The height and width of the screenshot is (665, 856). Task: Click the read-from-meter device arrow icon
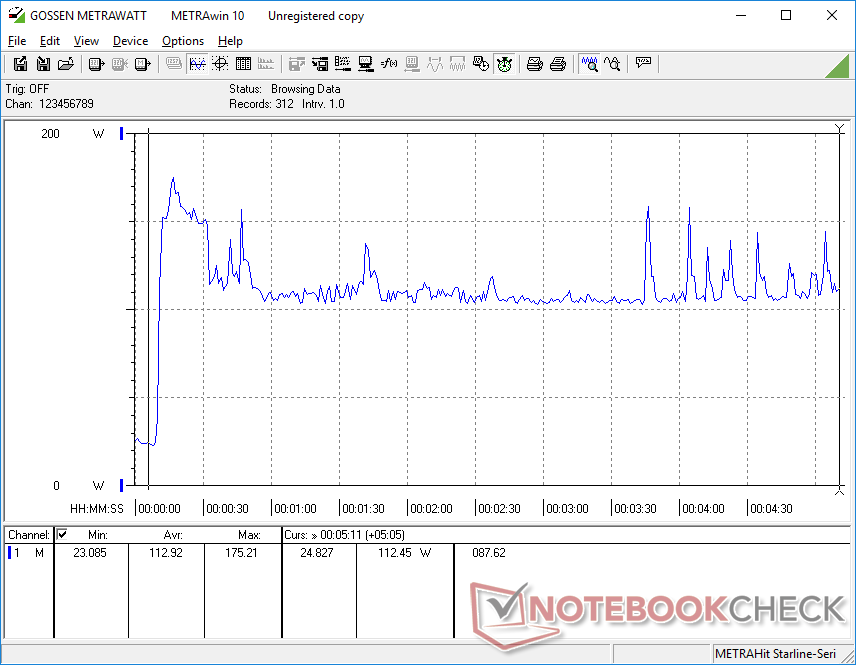pyautogui.click(x=96, y=64)
